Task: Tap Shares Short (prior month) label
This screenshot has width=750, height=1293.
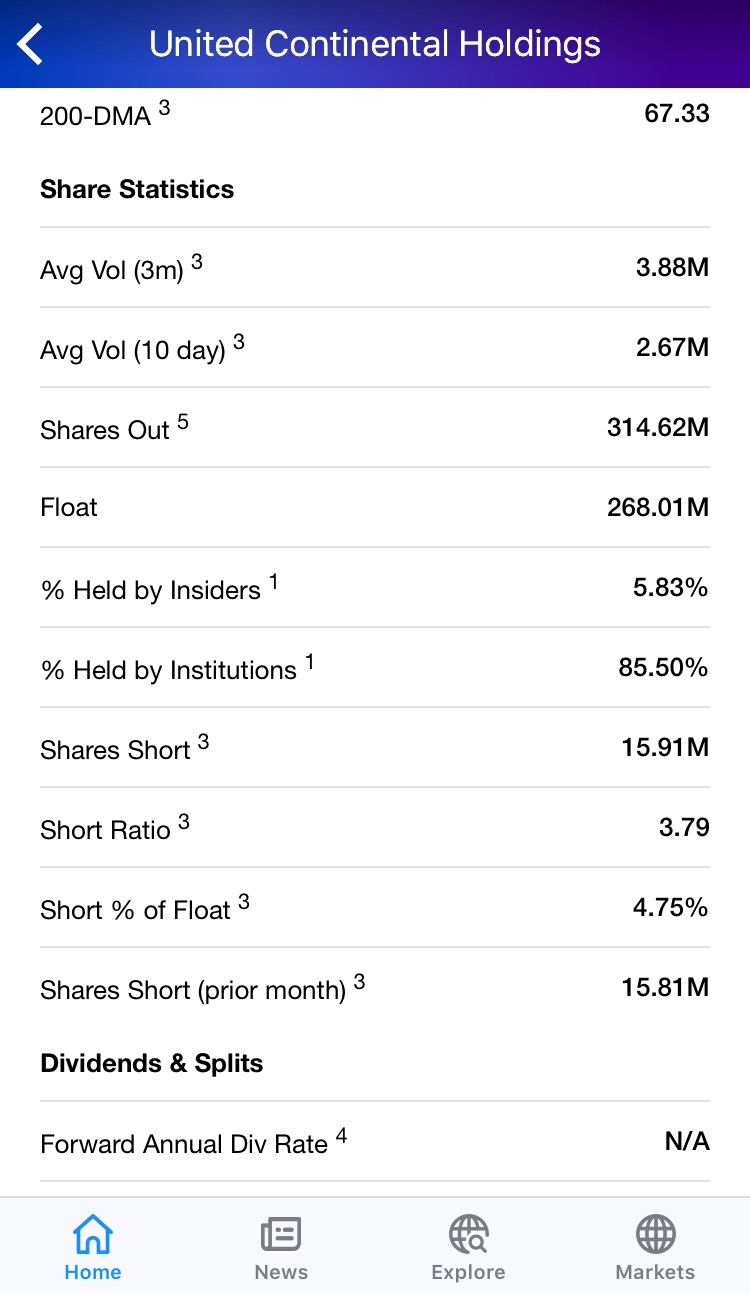Action: coord(192,990)
